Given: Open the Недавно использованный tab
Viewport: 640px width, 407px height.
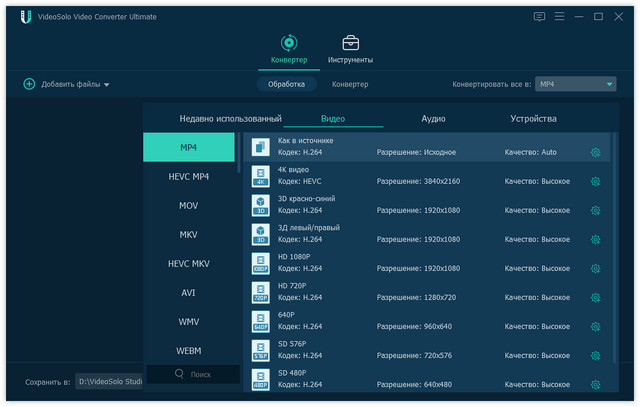Looking at the screenshot, I should click(x=230, y=119).
